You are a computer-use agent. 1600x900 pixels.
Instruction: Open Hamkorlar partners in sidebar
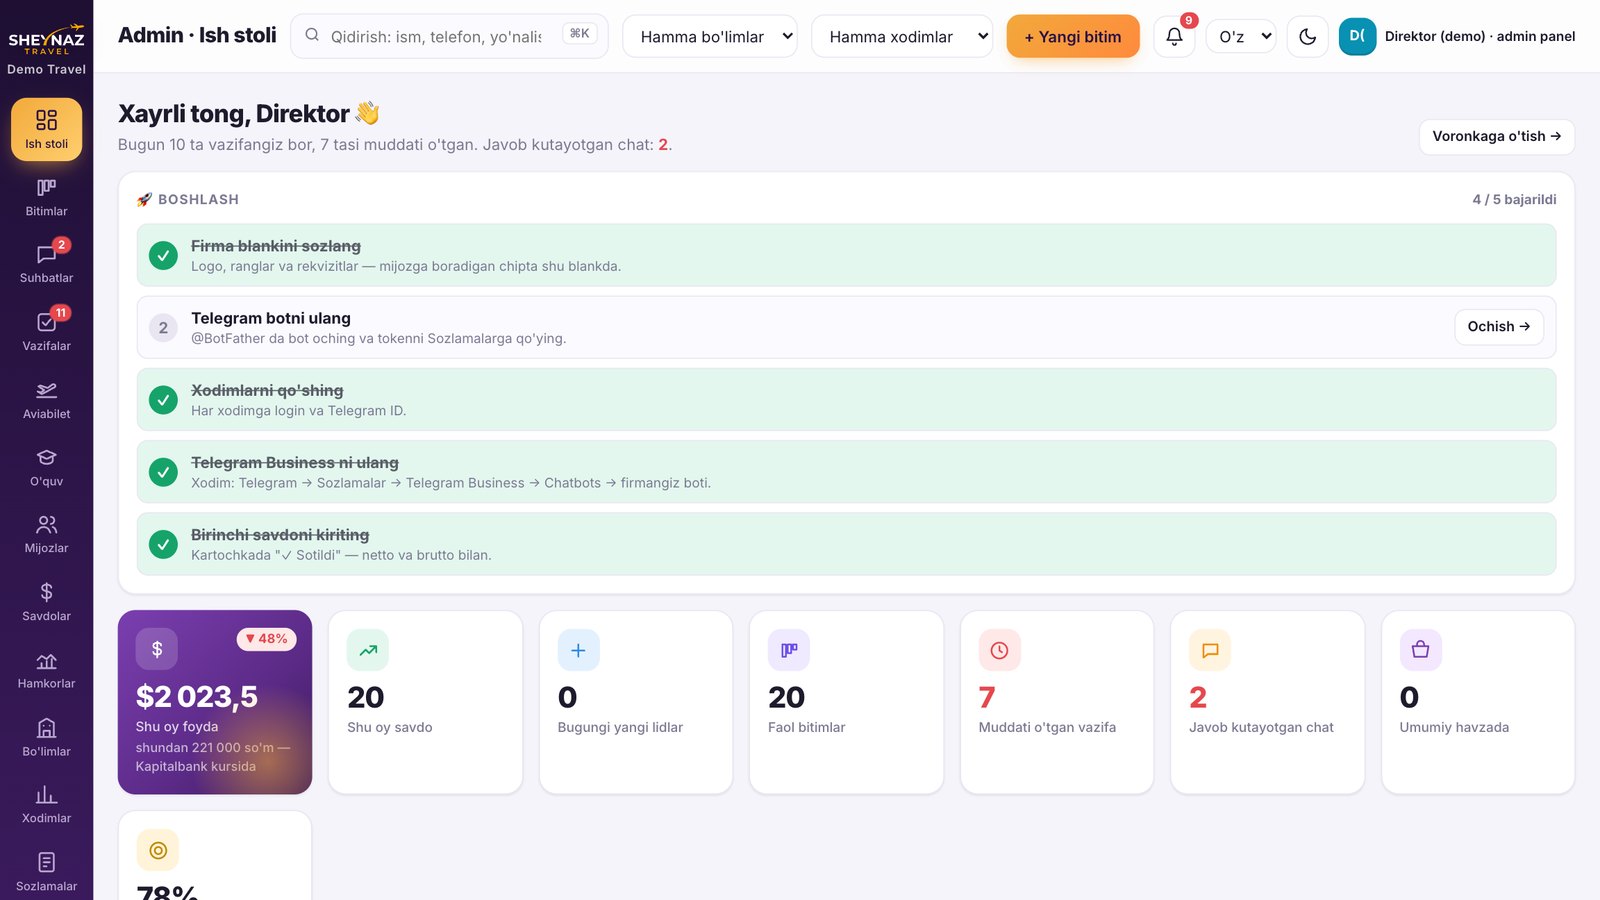click(x=46, y=670)
